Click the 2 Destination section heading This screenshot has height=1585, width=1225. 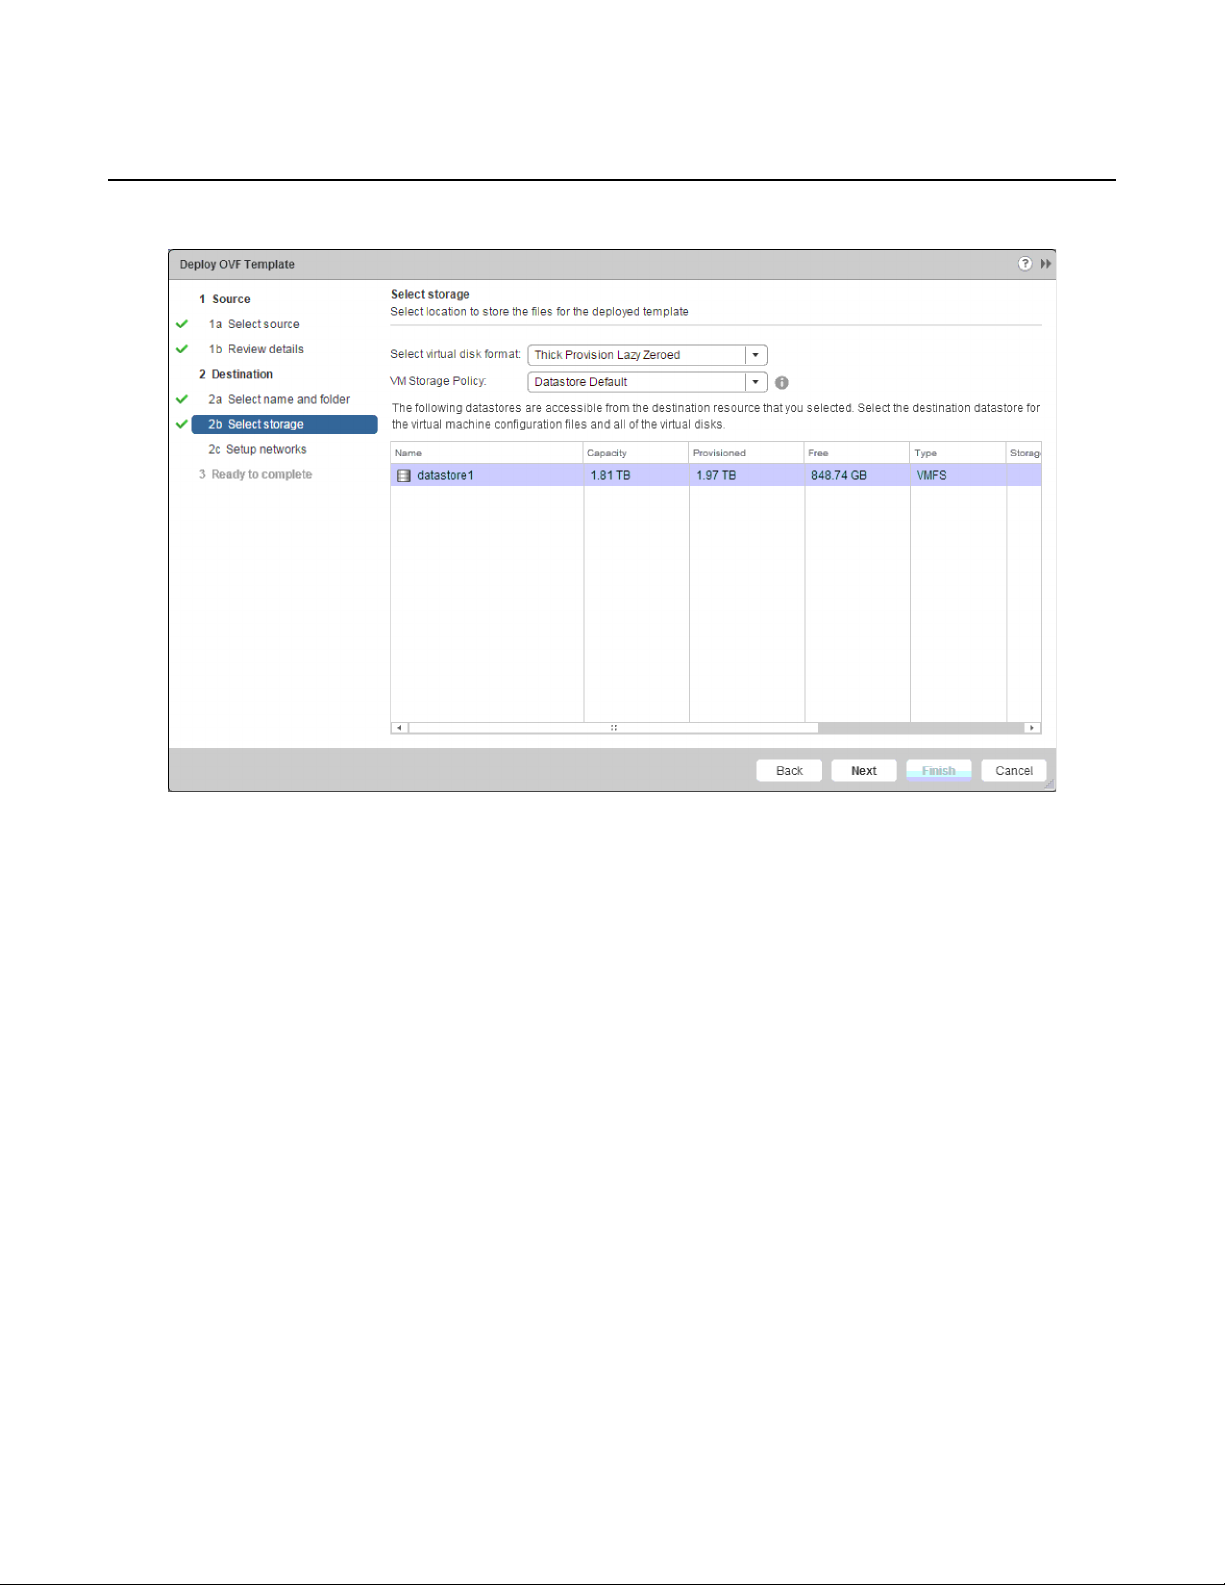[x=235, y=374]
